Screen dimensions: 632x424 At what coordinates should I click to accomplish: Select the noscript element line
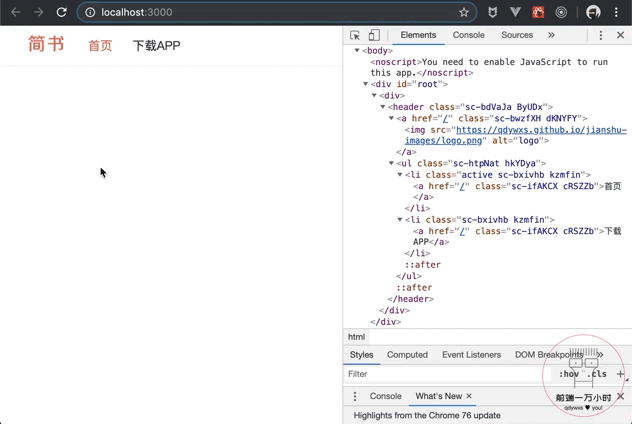(489, 67)
